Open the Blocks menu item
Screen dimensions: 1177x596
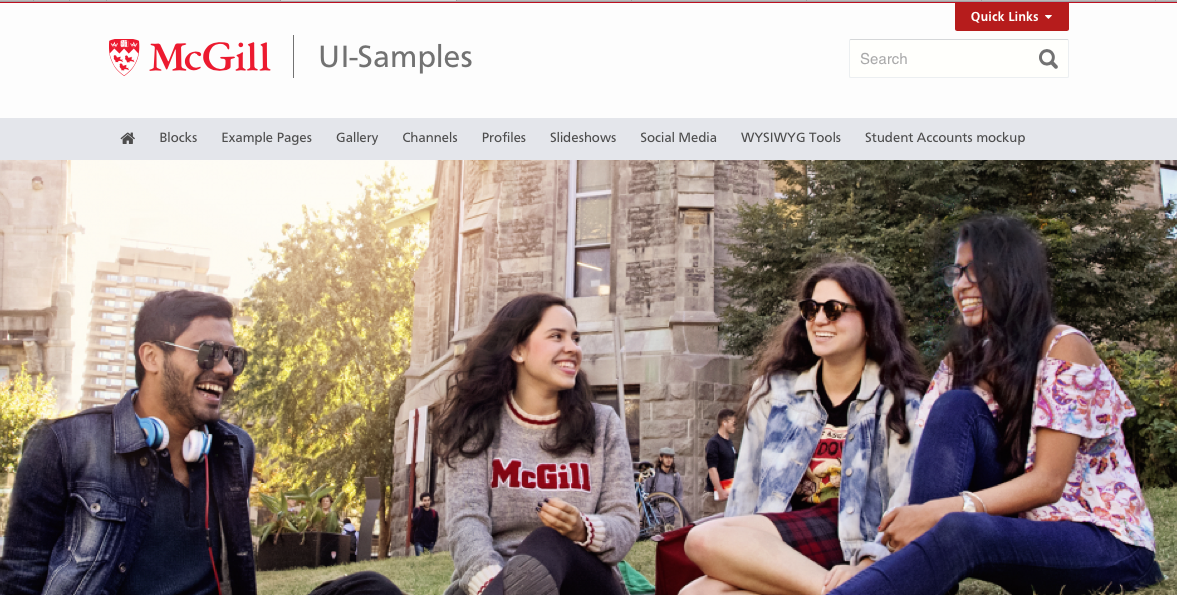(178, 137)
